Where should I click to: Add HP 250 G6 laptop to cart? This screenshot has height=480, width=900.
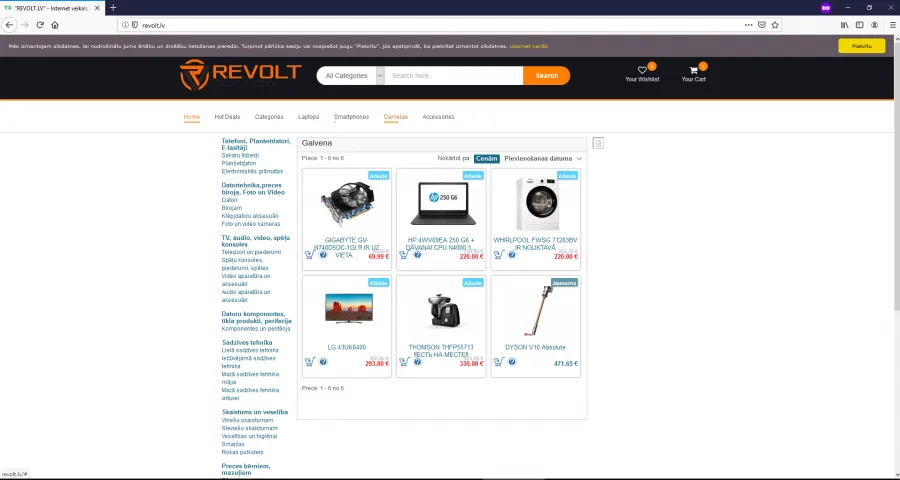(x=404, y=254)
